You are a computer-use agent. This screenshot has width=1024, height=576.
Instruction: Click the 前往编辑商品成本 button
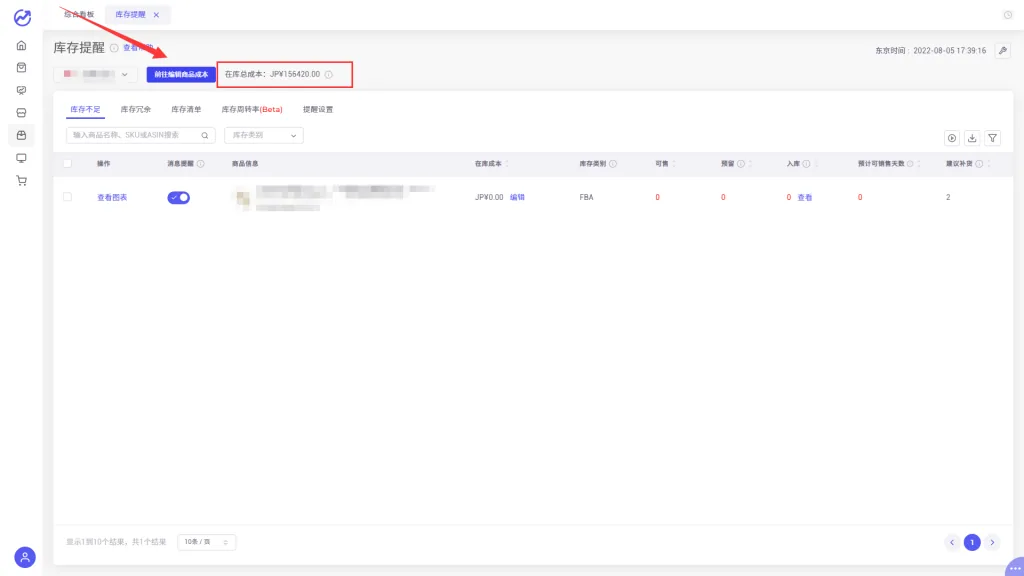click(181, 74)
